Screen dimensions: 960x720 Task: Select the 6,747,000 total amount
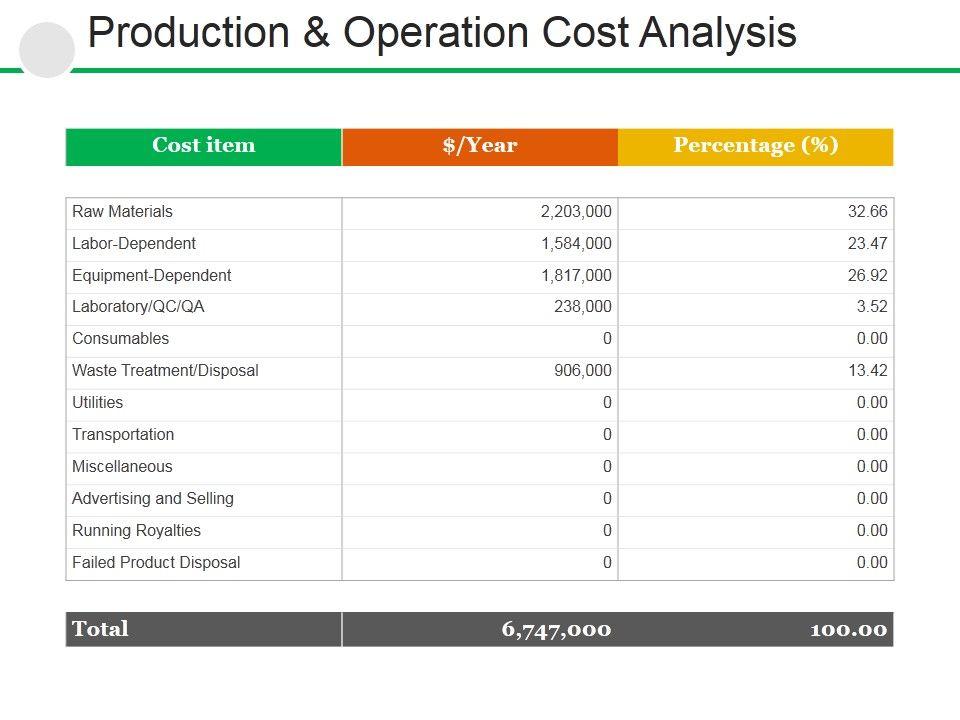(555, 629)
